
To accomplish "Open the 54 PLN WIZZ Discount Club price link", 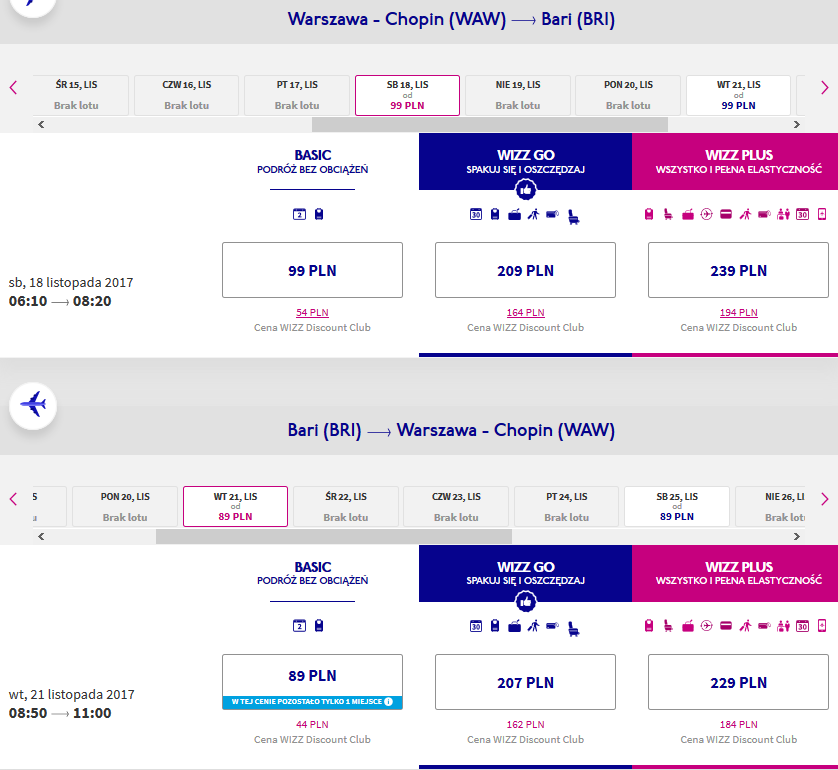I will point(313,313).
